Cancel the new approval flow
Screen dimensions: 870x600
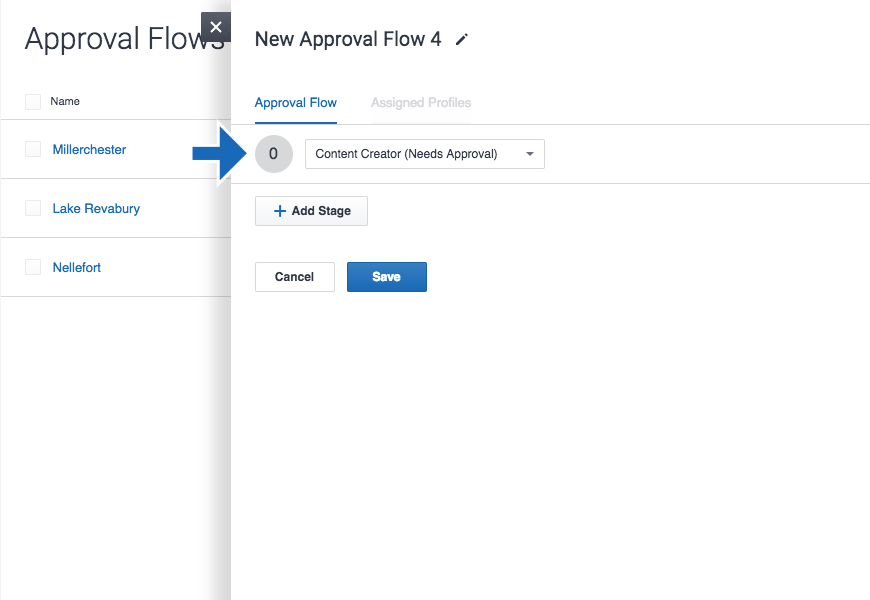tap(294, 277)
